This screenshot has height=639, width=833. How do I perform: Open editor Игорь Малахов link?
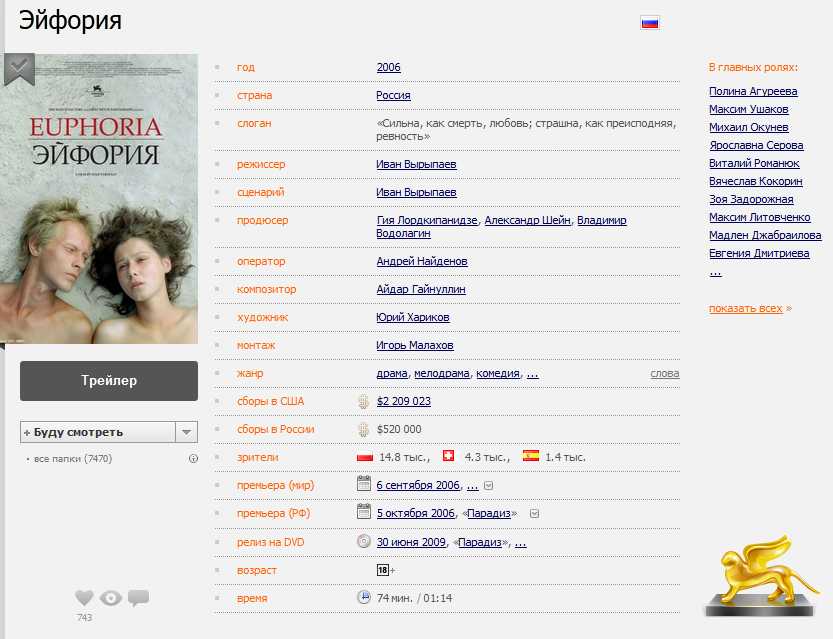[x=415, y=345]
